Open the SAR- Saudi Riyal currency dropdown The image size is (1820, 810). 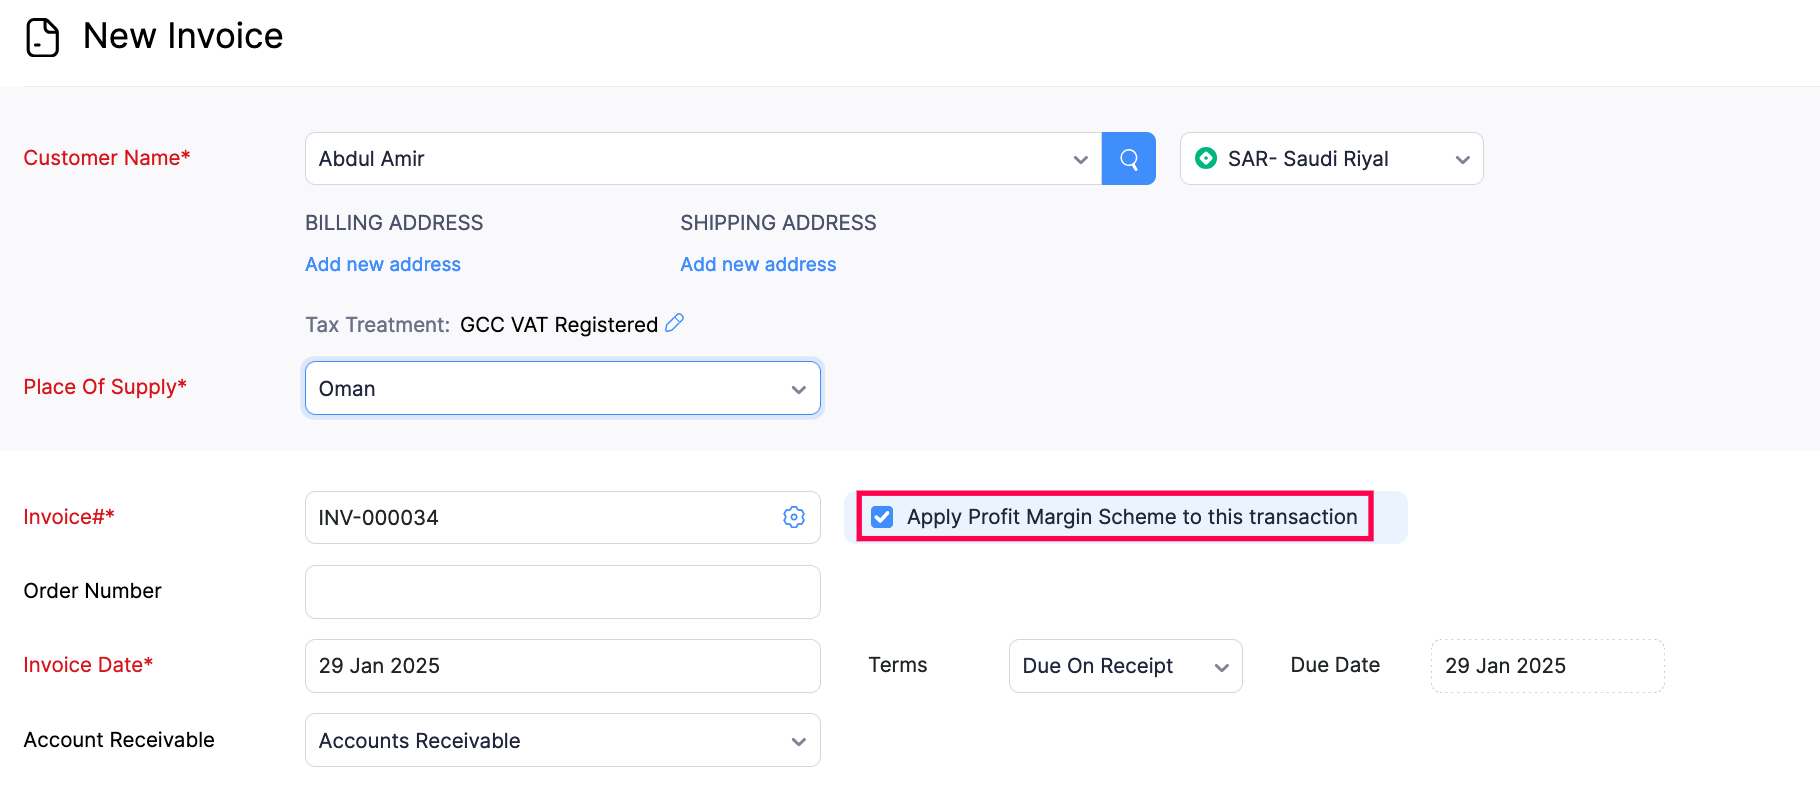pos(1330,159)
